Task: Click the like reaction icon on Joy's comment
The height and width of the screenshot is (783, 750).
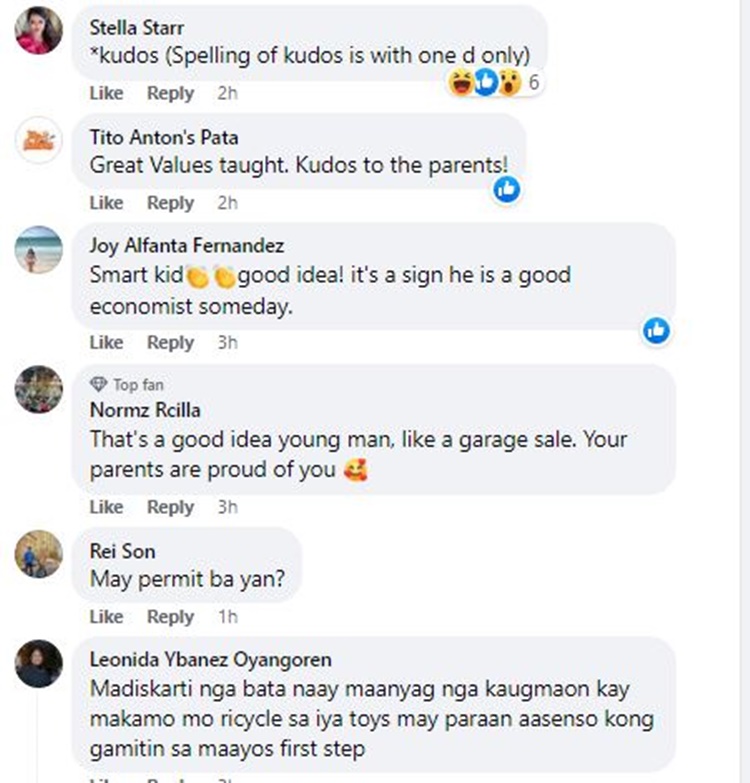Action: pos(657,331)
